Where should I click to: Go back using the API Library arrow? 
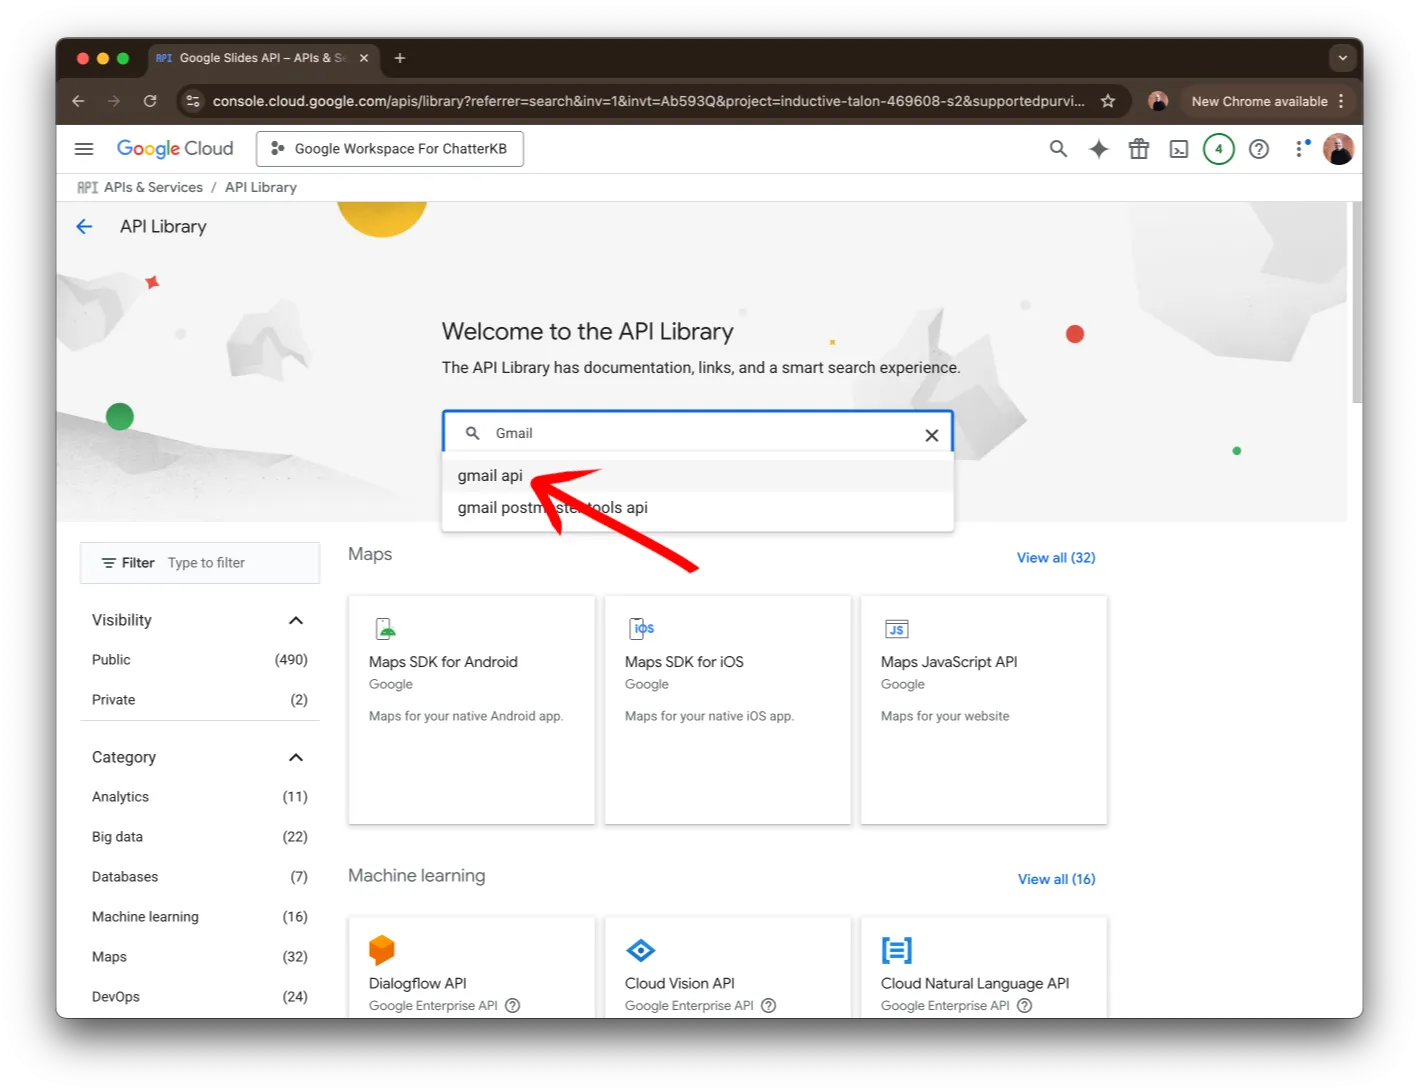click(84, 227)
